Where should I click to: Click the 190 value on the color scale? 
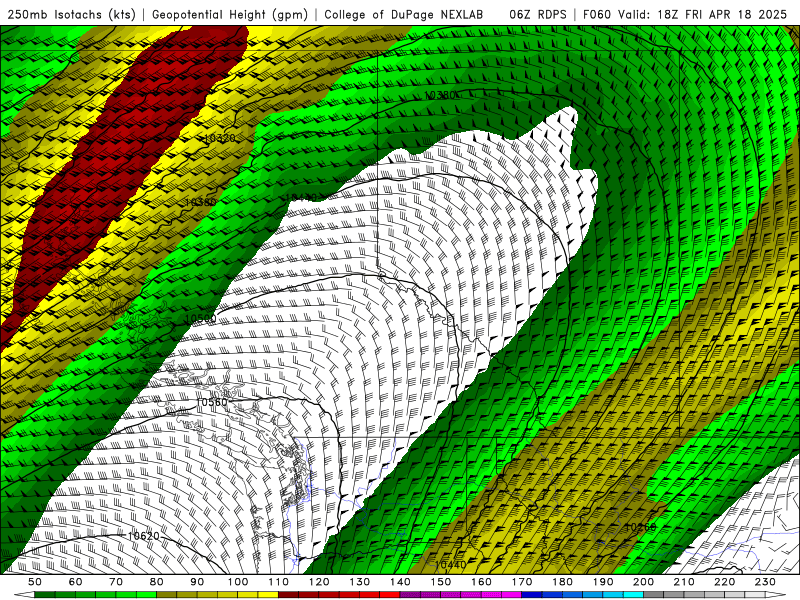[x=603, y=582]
